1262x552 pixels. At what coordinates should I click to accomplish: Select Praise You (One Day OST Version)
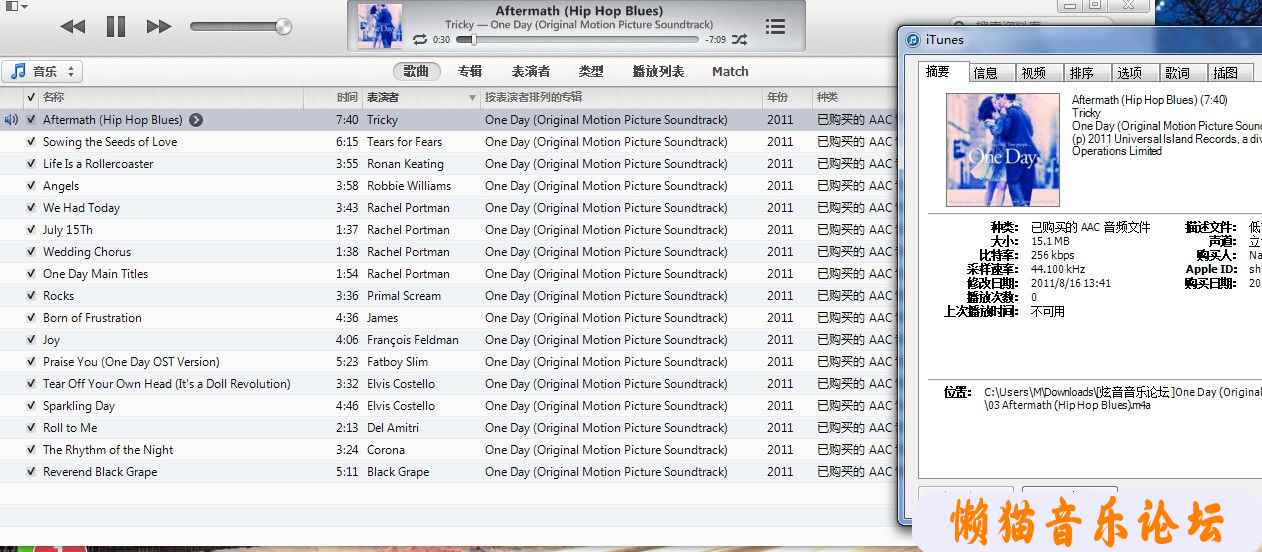tap(131, 362)
